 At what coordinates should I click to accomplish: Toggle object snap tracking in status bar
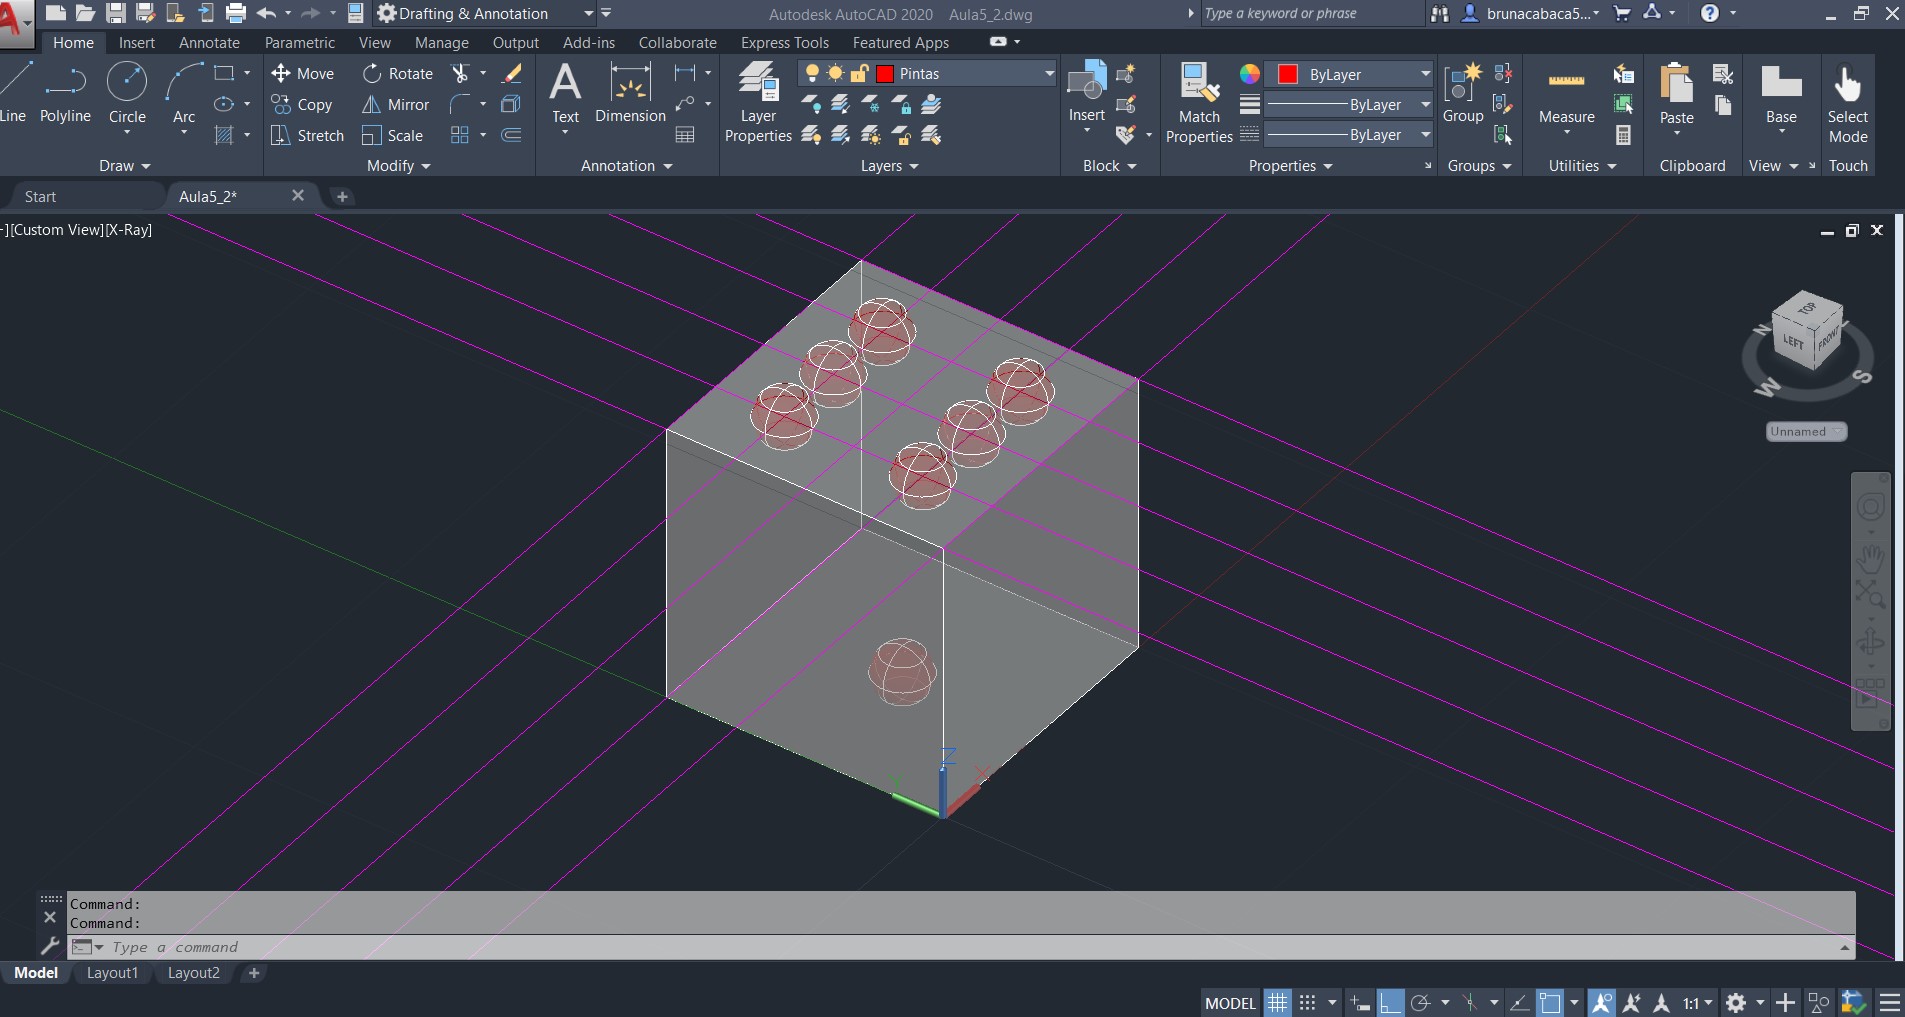coord(1519,1002)
